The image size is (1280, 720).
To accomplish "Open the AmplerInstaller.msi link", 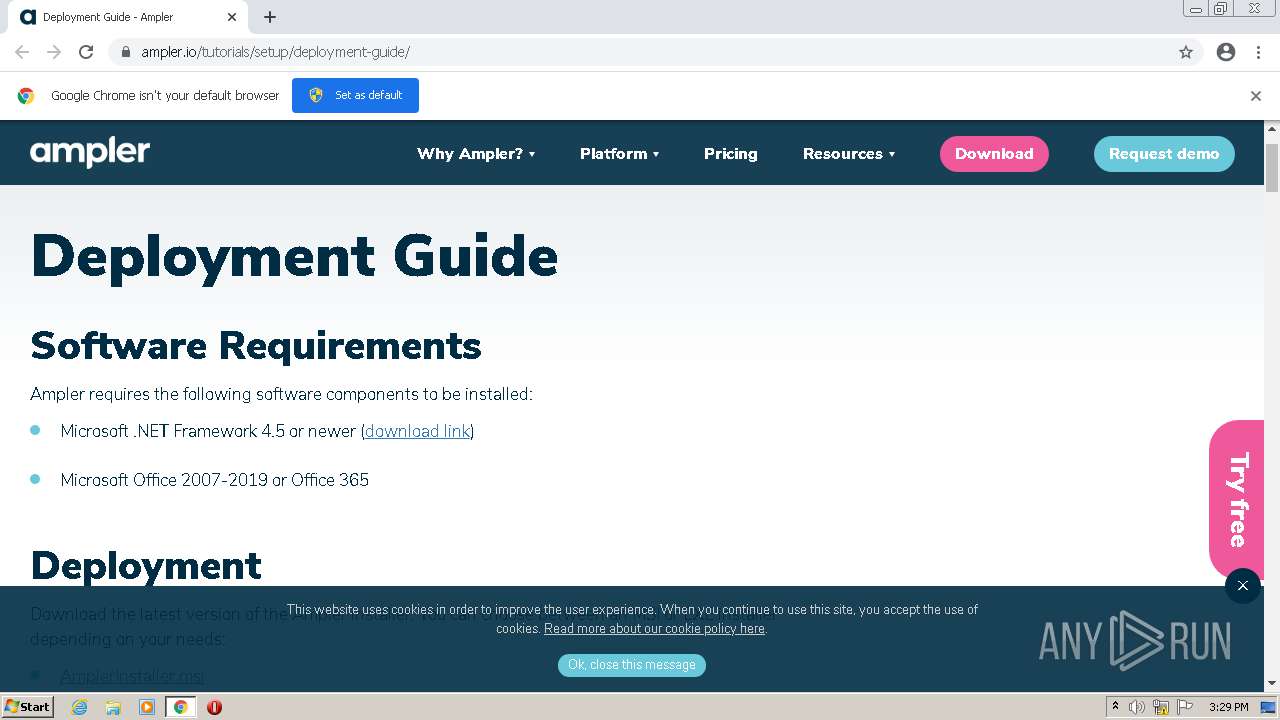I will click(x=132, y=676).
